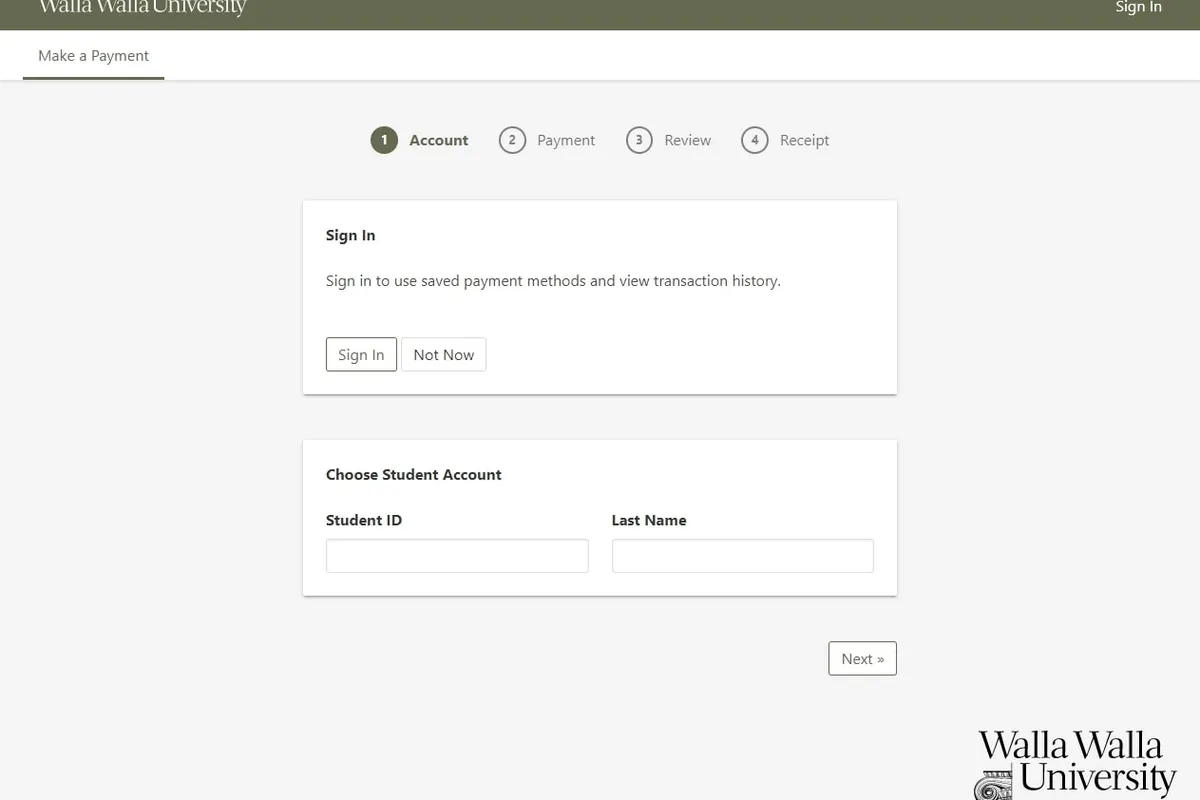Focus the Last Name input field

[743, 556]
